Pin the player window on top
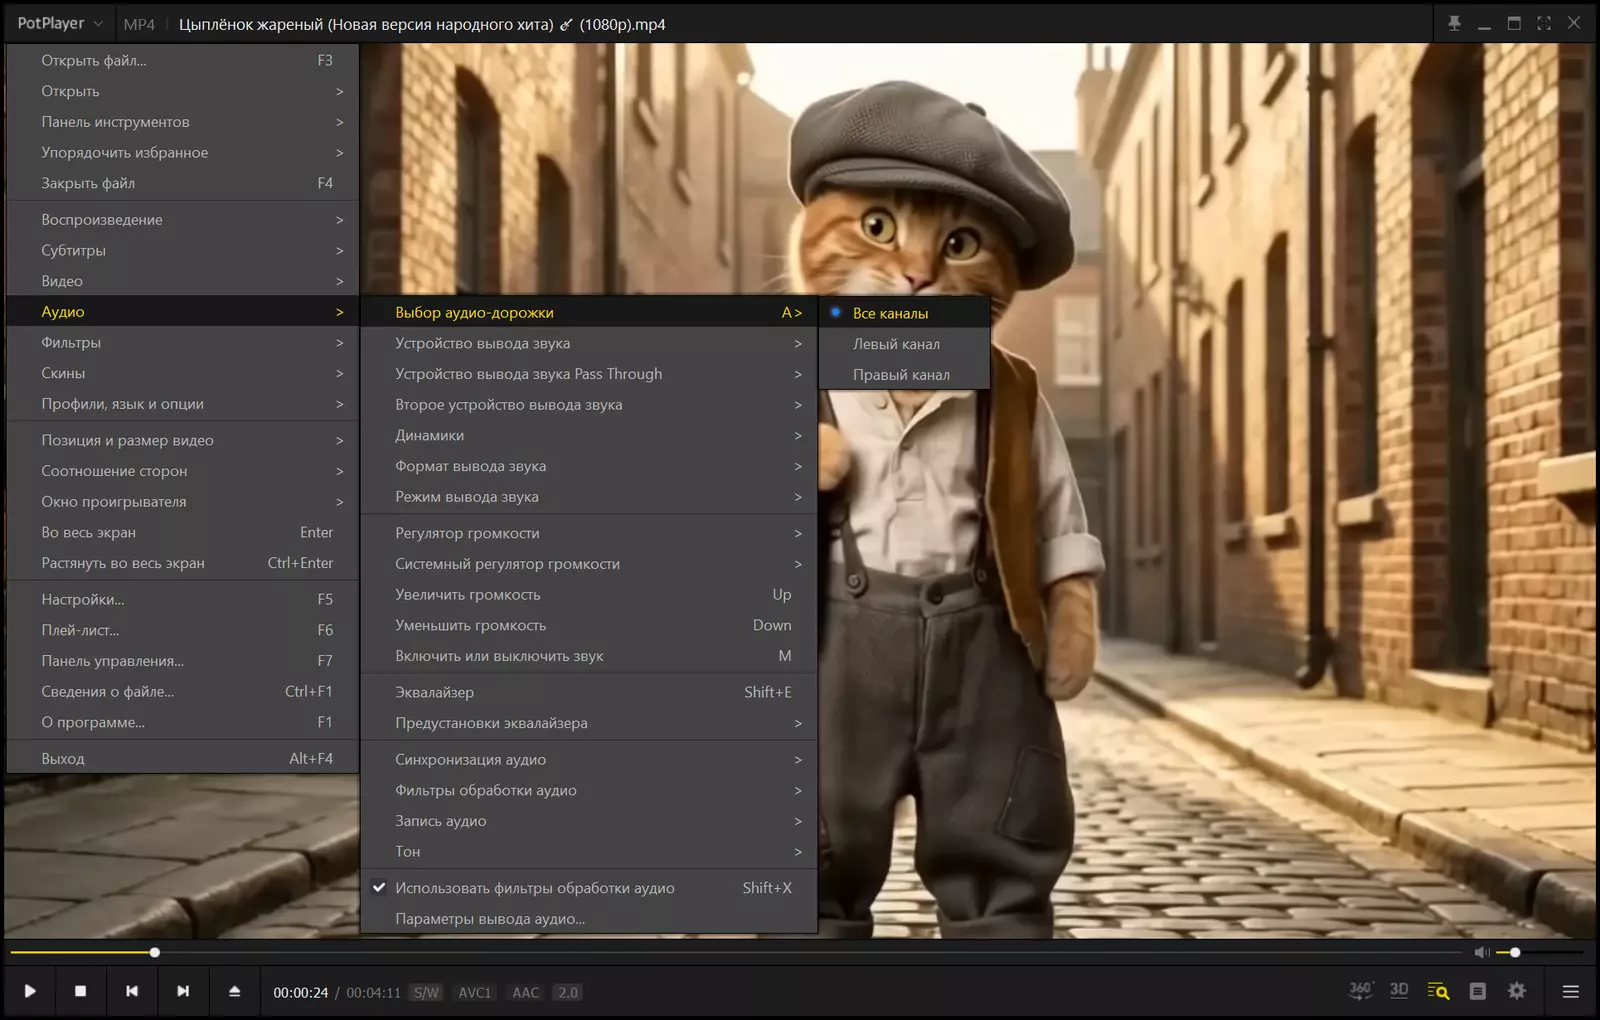1600x1020 pixels. (x=1454, y=23)
